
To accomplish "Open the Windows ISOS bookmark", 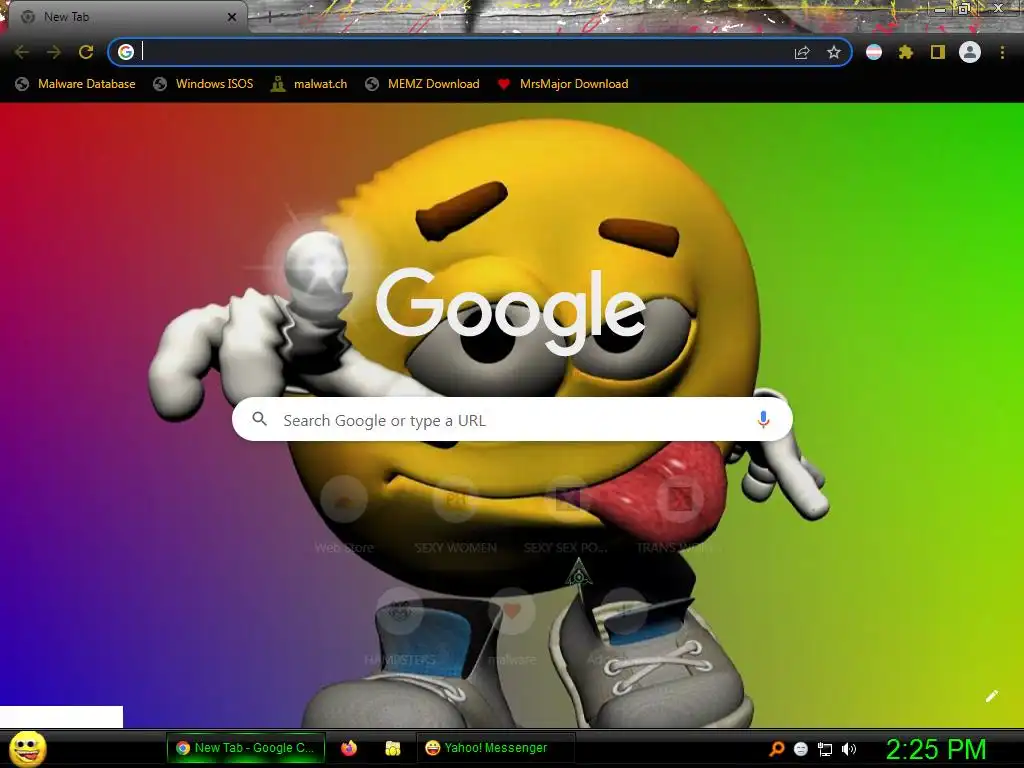I will (203, 84).
